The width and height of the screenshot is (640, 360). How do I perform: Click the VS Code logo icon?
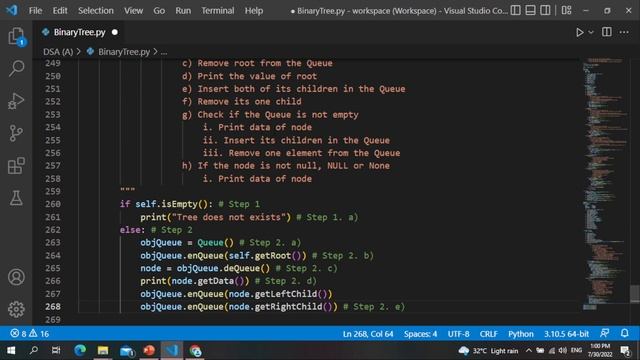click(x=11, y=10)
